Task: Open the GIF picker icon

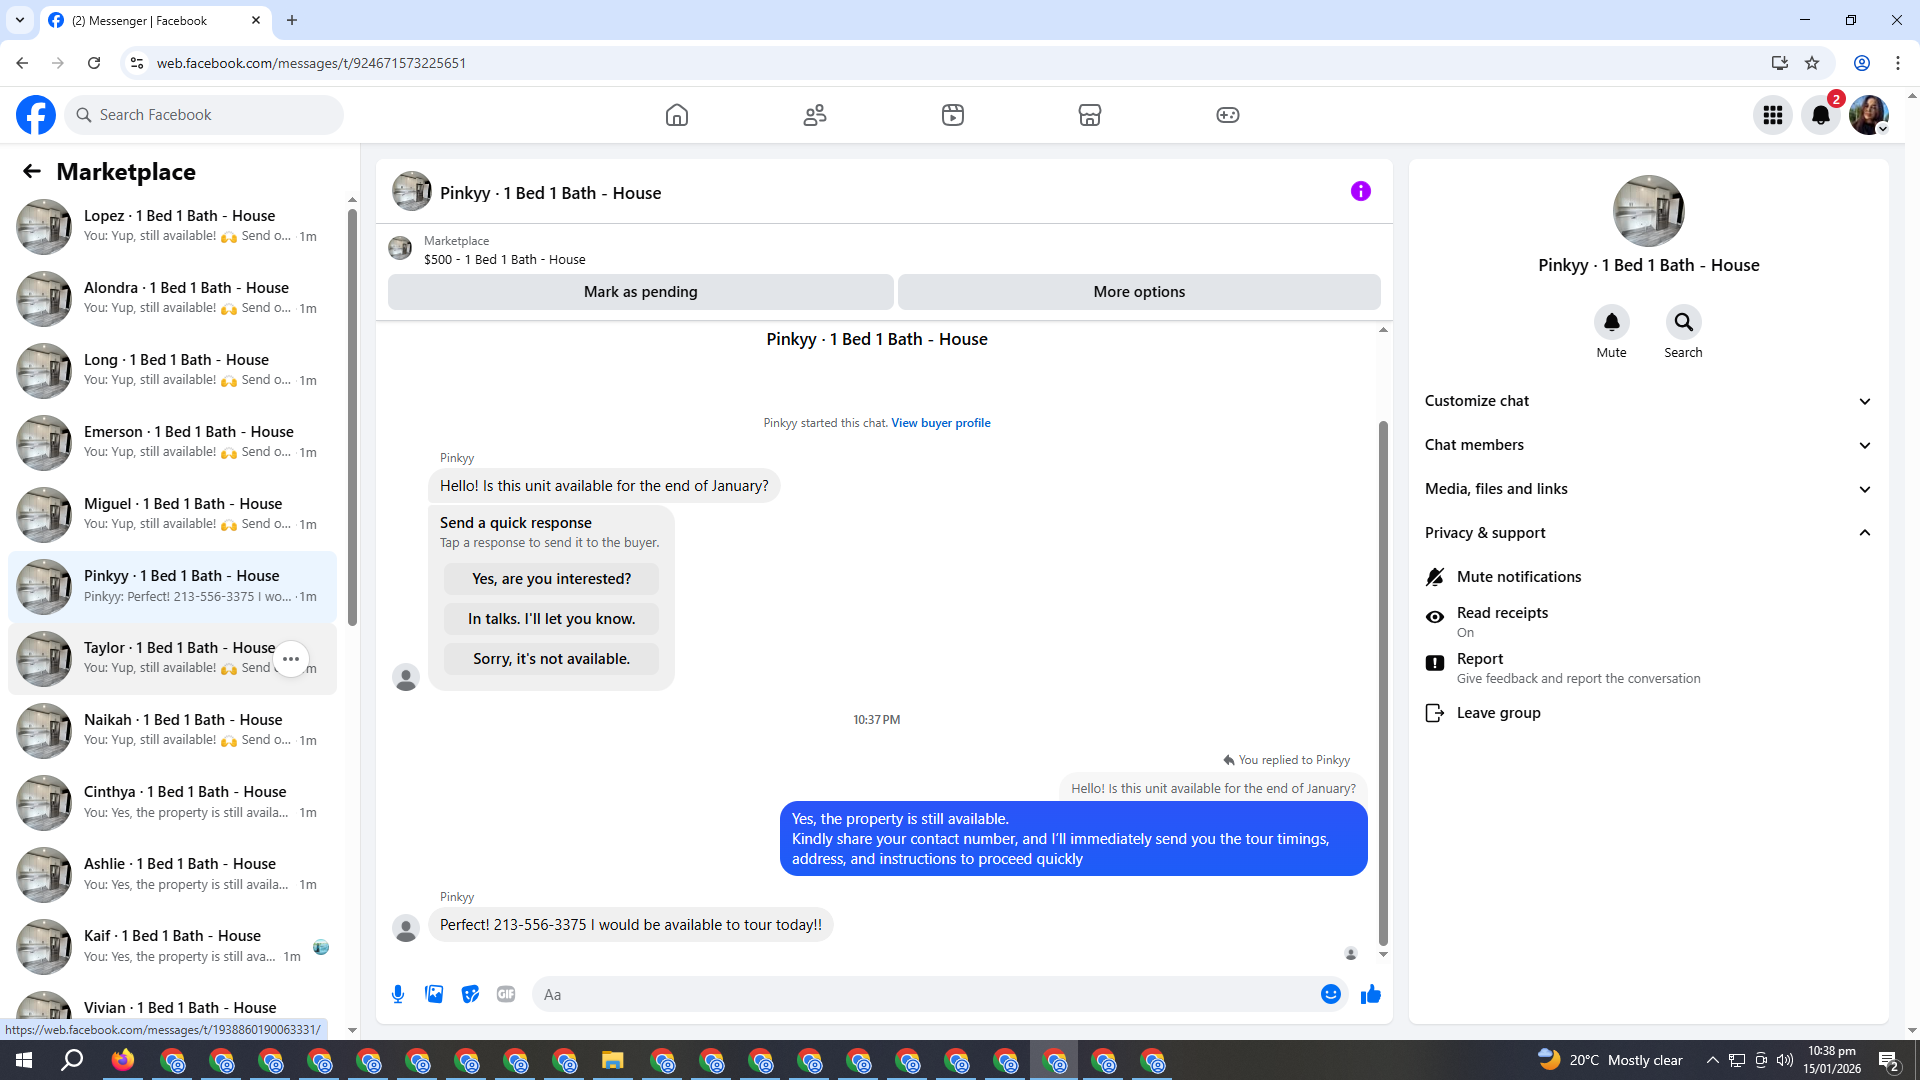Action: click(x=506, y=994)
